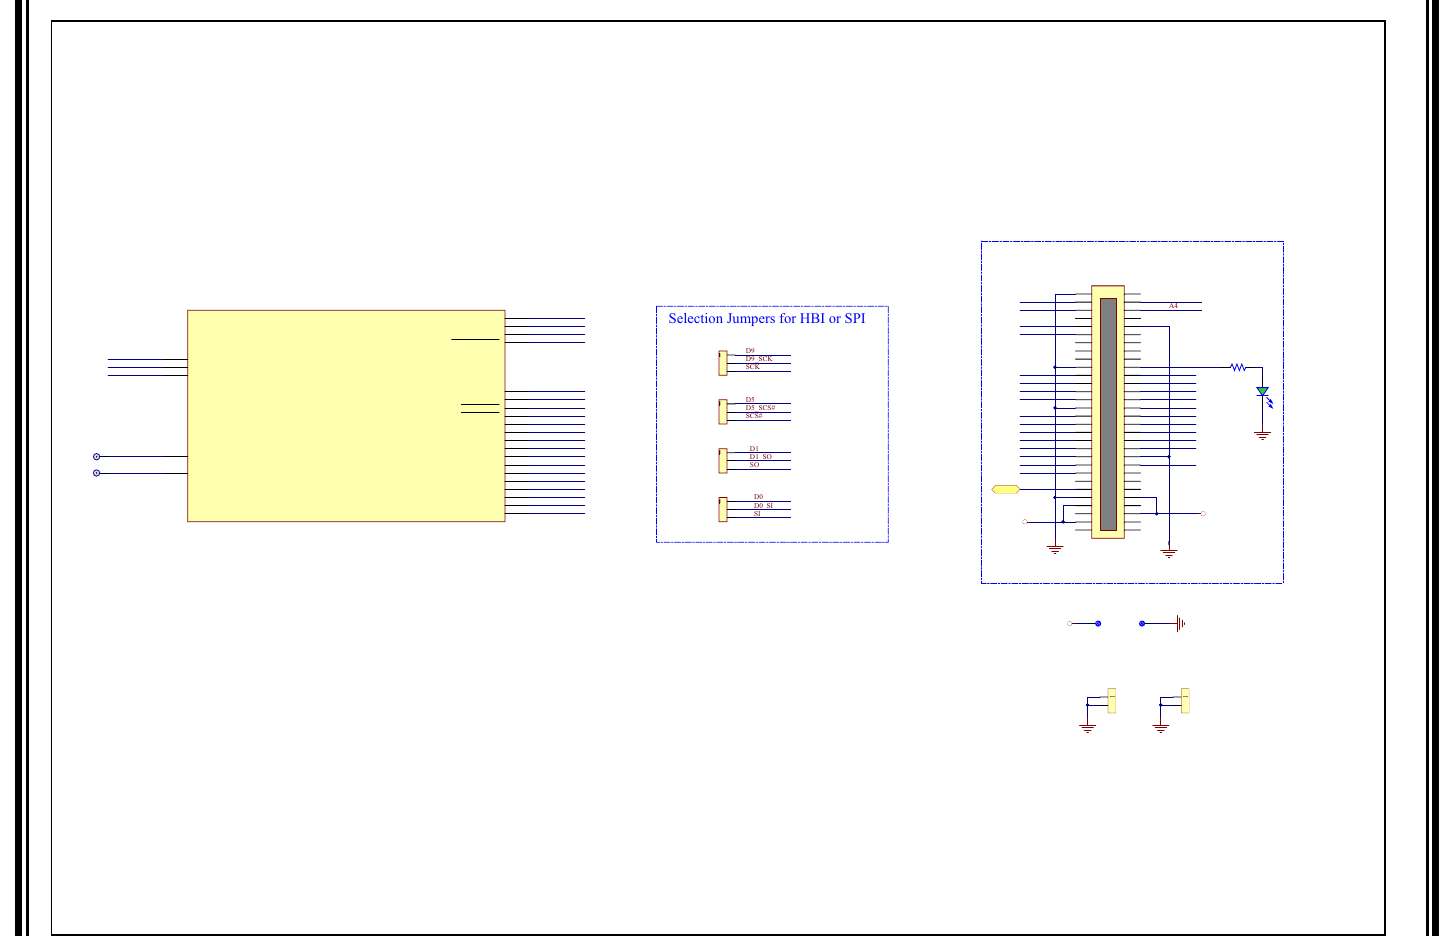The width and height of the screenshot is (1440, 936).
Task: Select the D5_SCS# jumper component
Action: (723, 411)
